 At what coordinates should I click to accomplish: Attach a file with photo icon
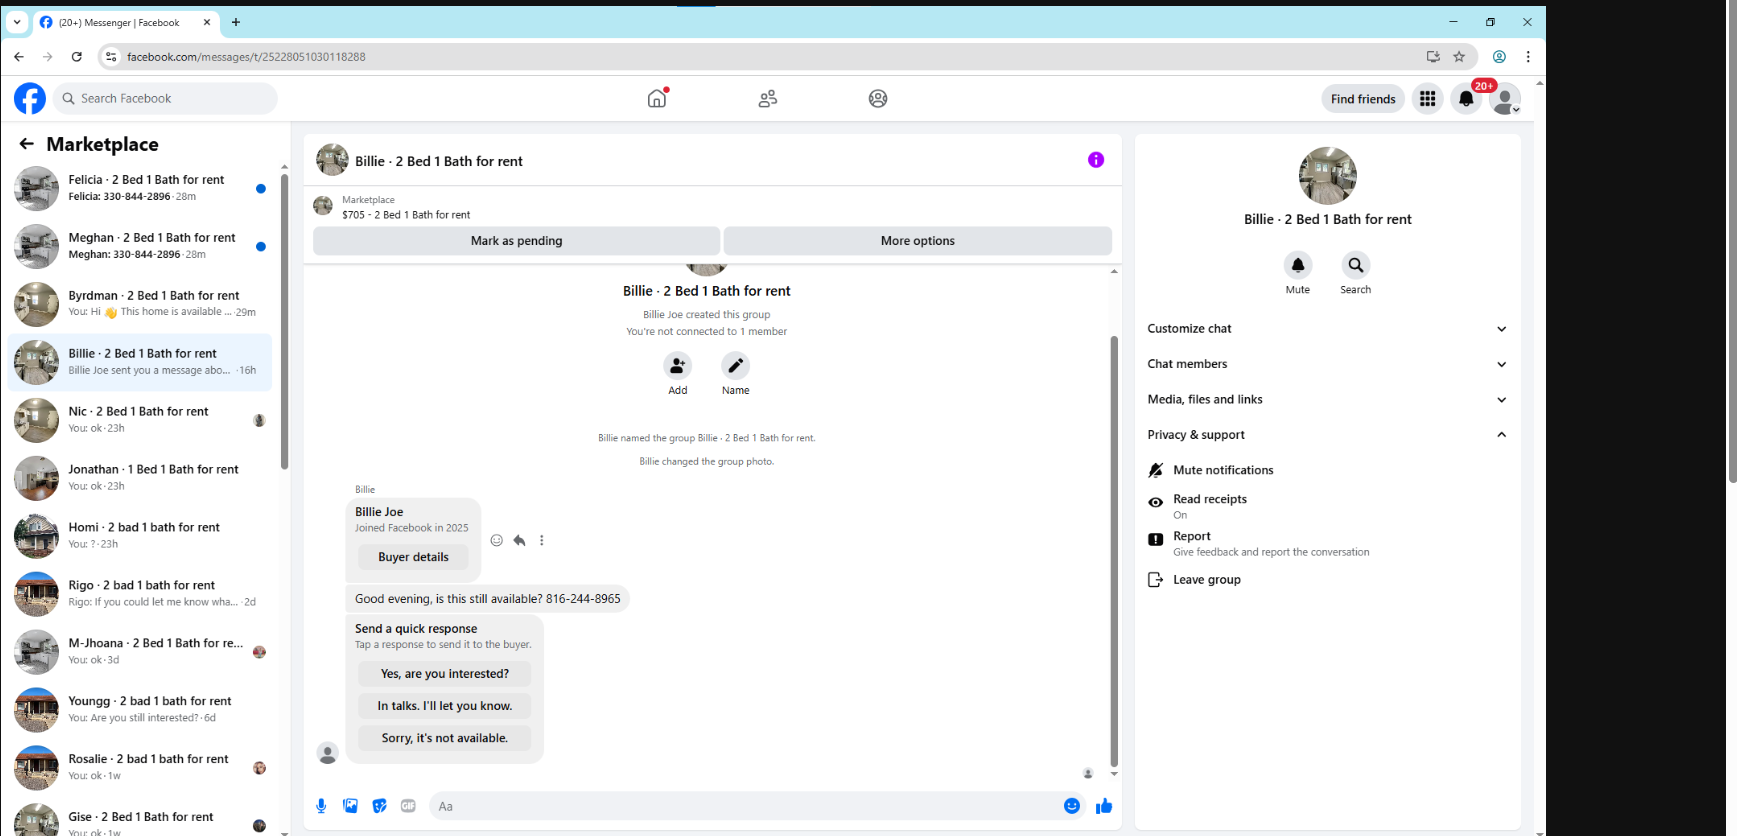tap(350, 806)
